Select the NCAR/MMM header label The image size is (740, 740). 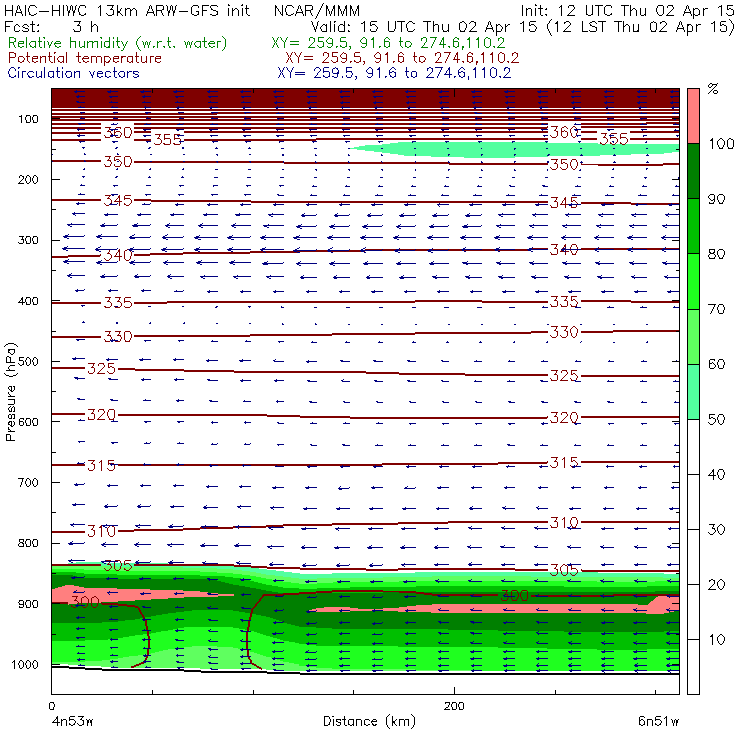click(317, 10)
